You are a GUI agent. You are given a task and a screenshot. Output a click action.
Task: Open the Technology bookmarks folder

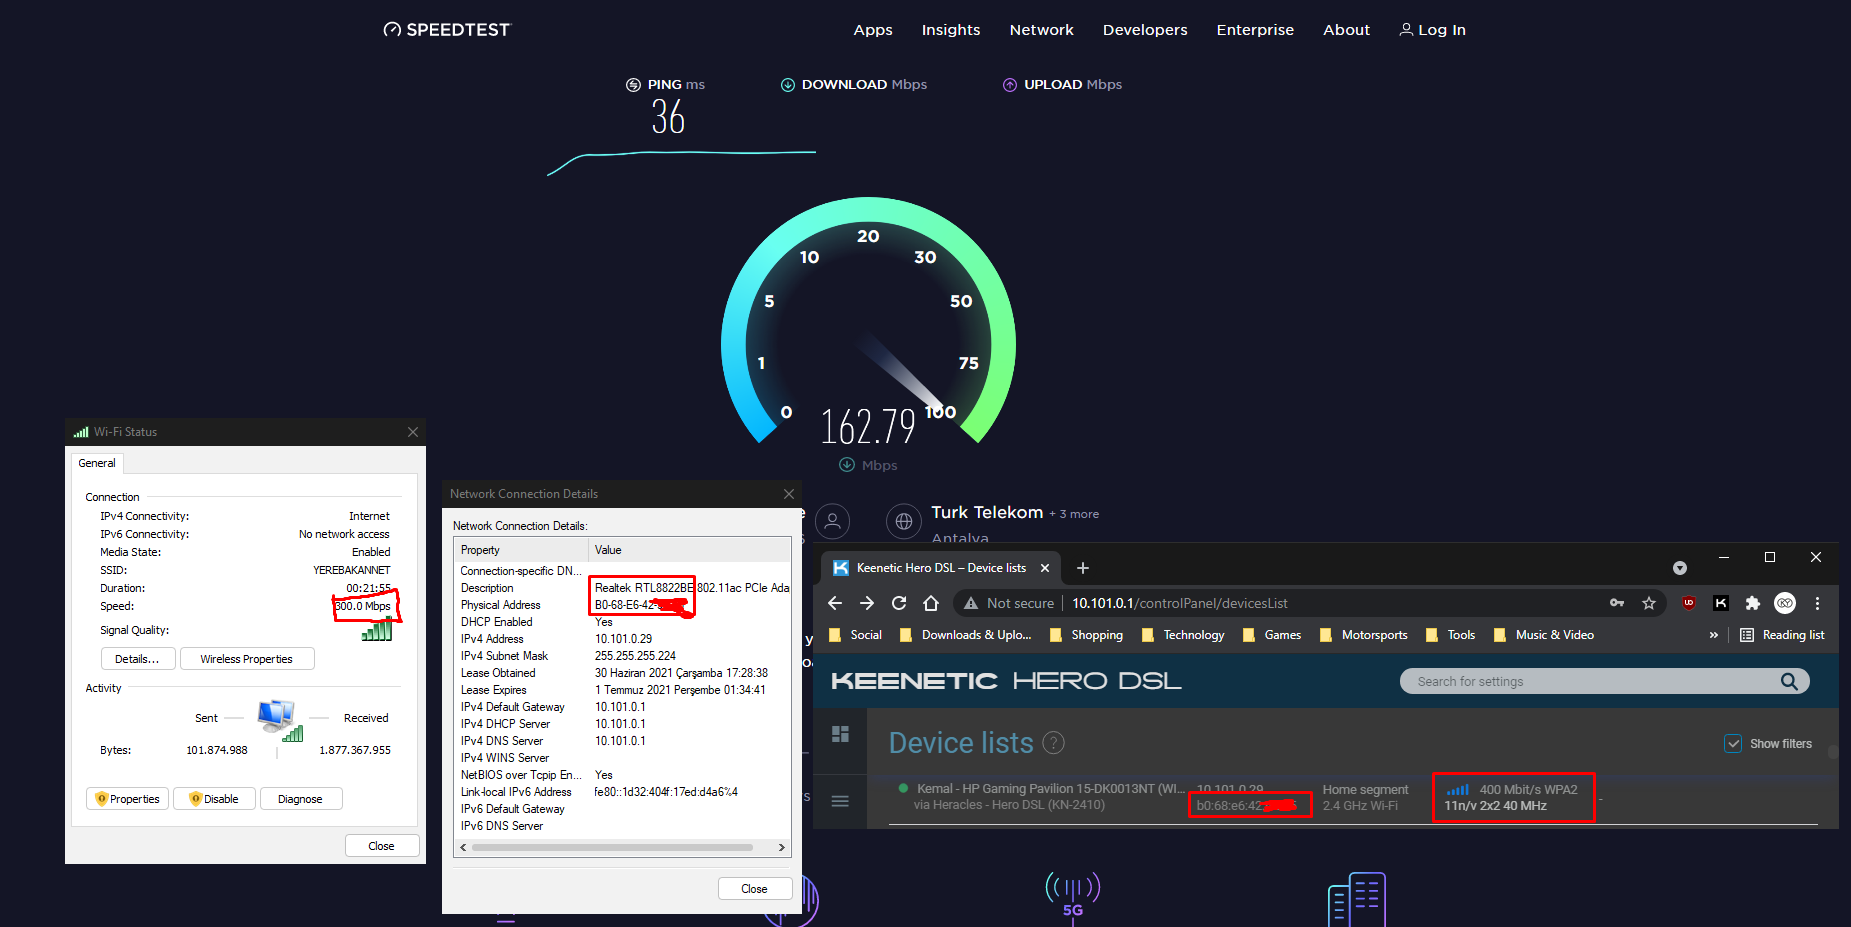pos(1183,635)
